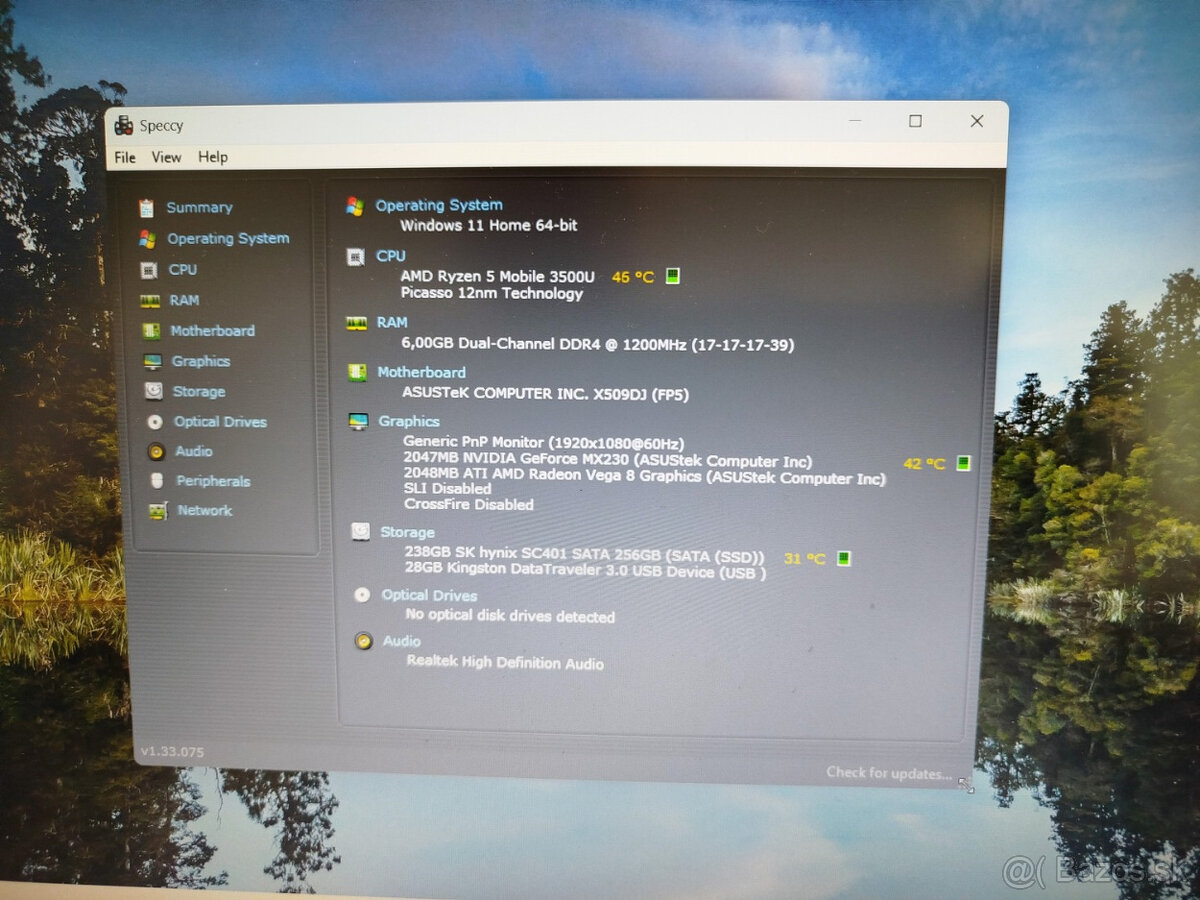This screenshot has width=1200, height=900.
Task: Open the Operating System section heading
Action: tap(439, 204)
